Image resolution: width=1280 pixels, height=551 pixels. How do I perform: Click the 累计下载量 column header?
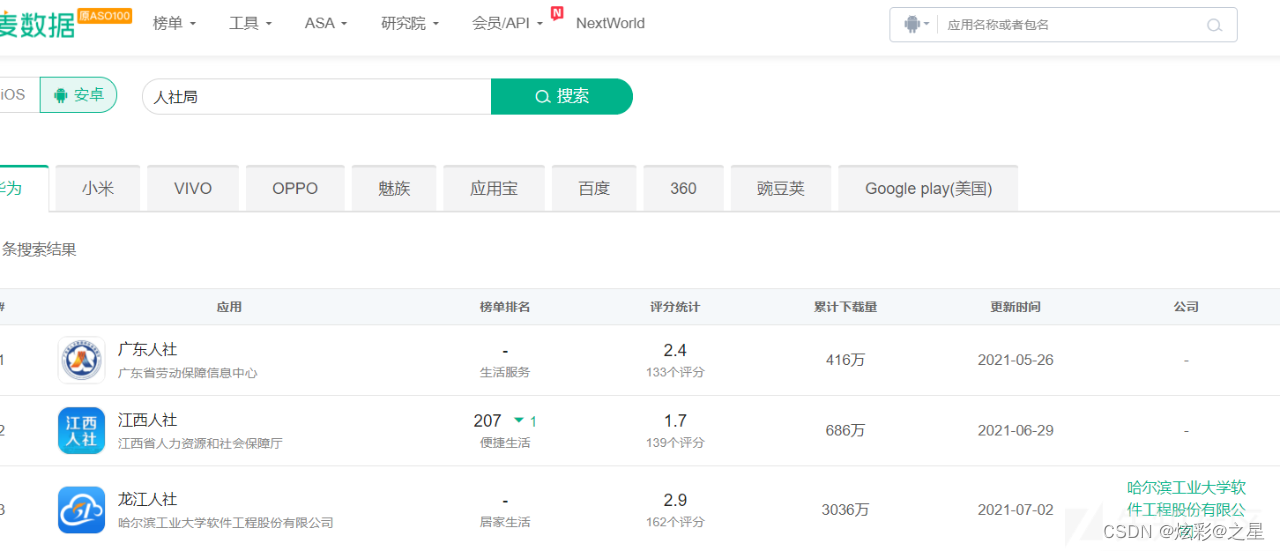pos(845,307)
